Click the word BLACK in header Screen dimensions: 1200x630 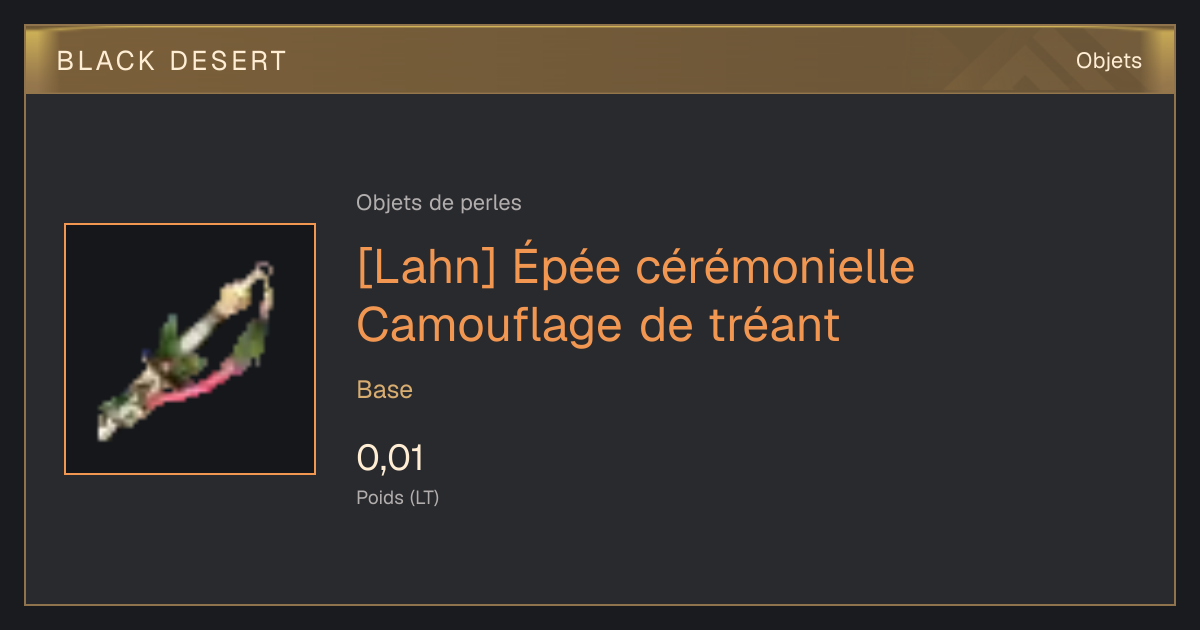(x=106, y=61)
